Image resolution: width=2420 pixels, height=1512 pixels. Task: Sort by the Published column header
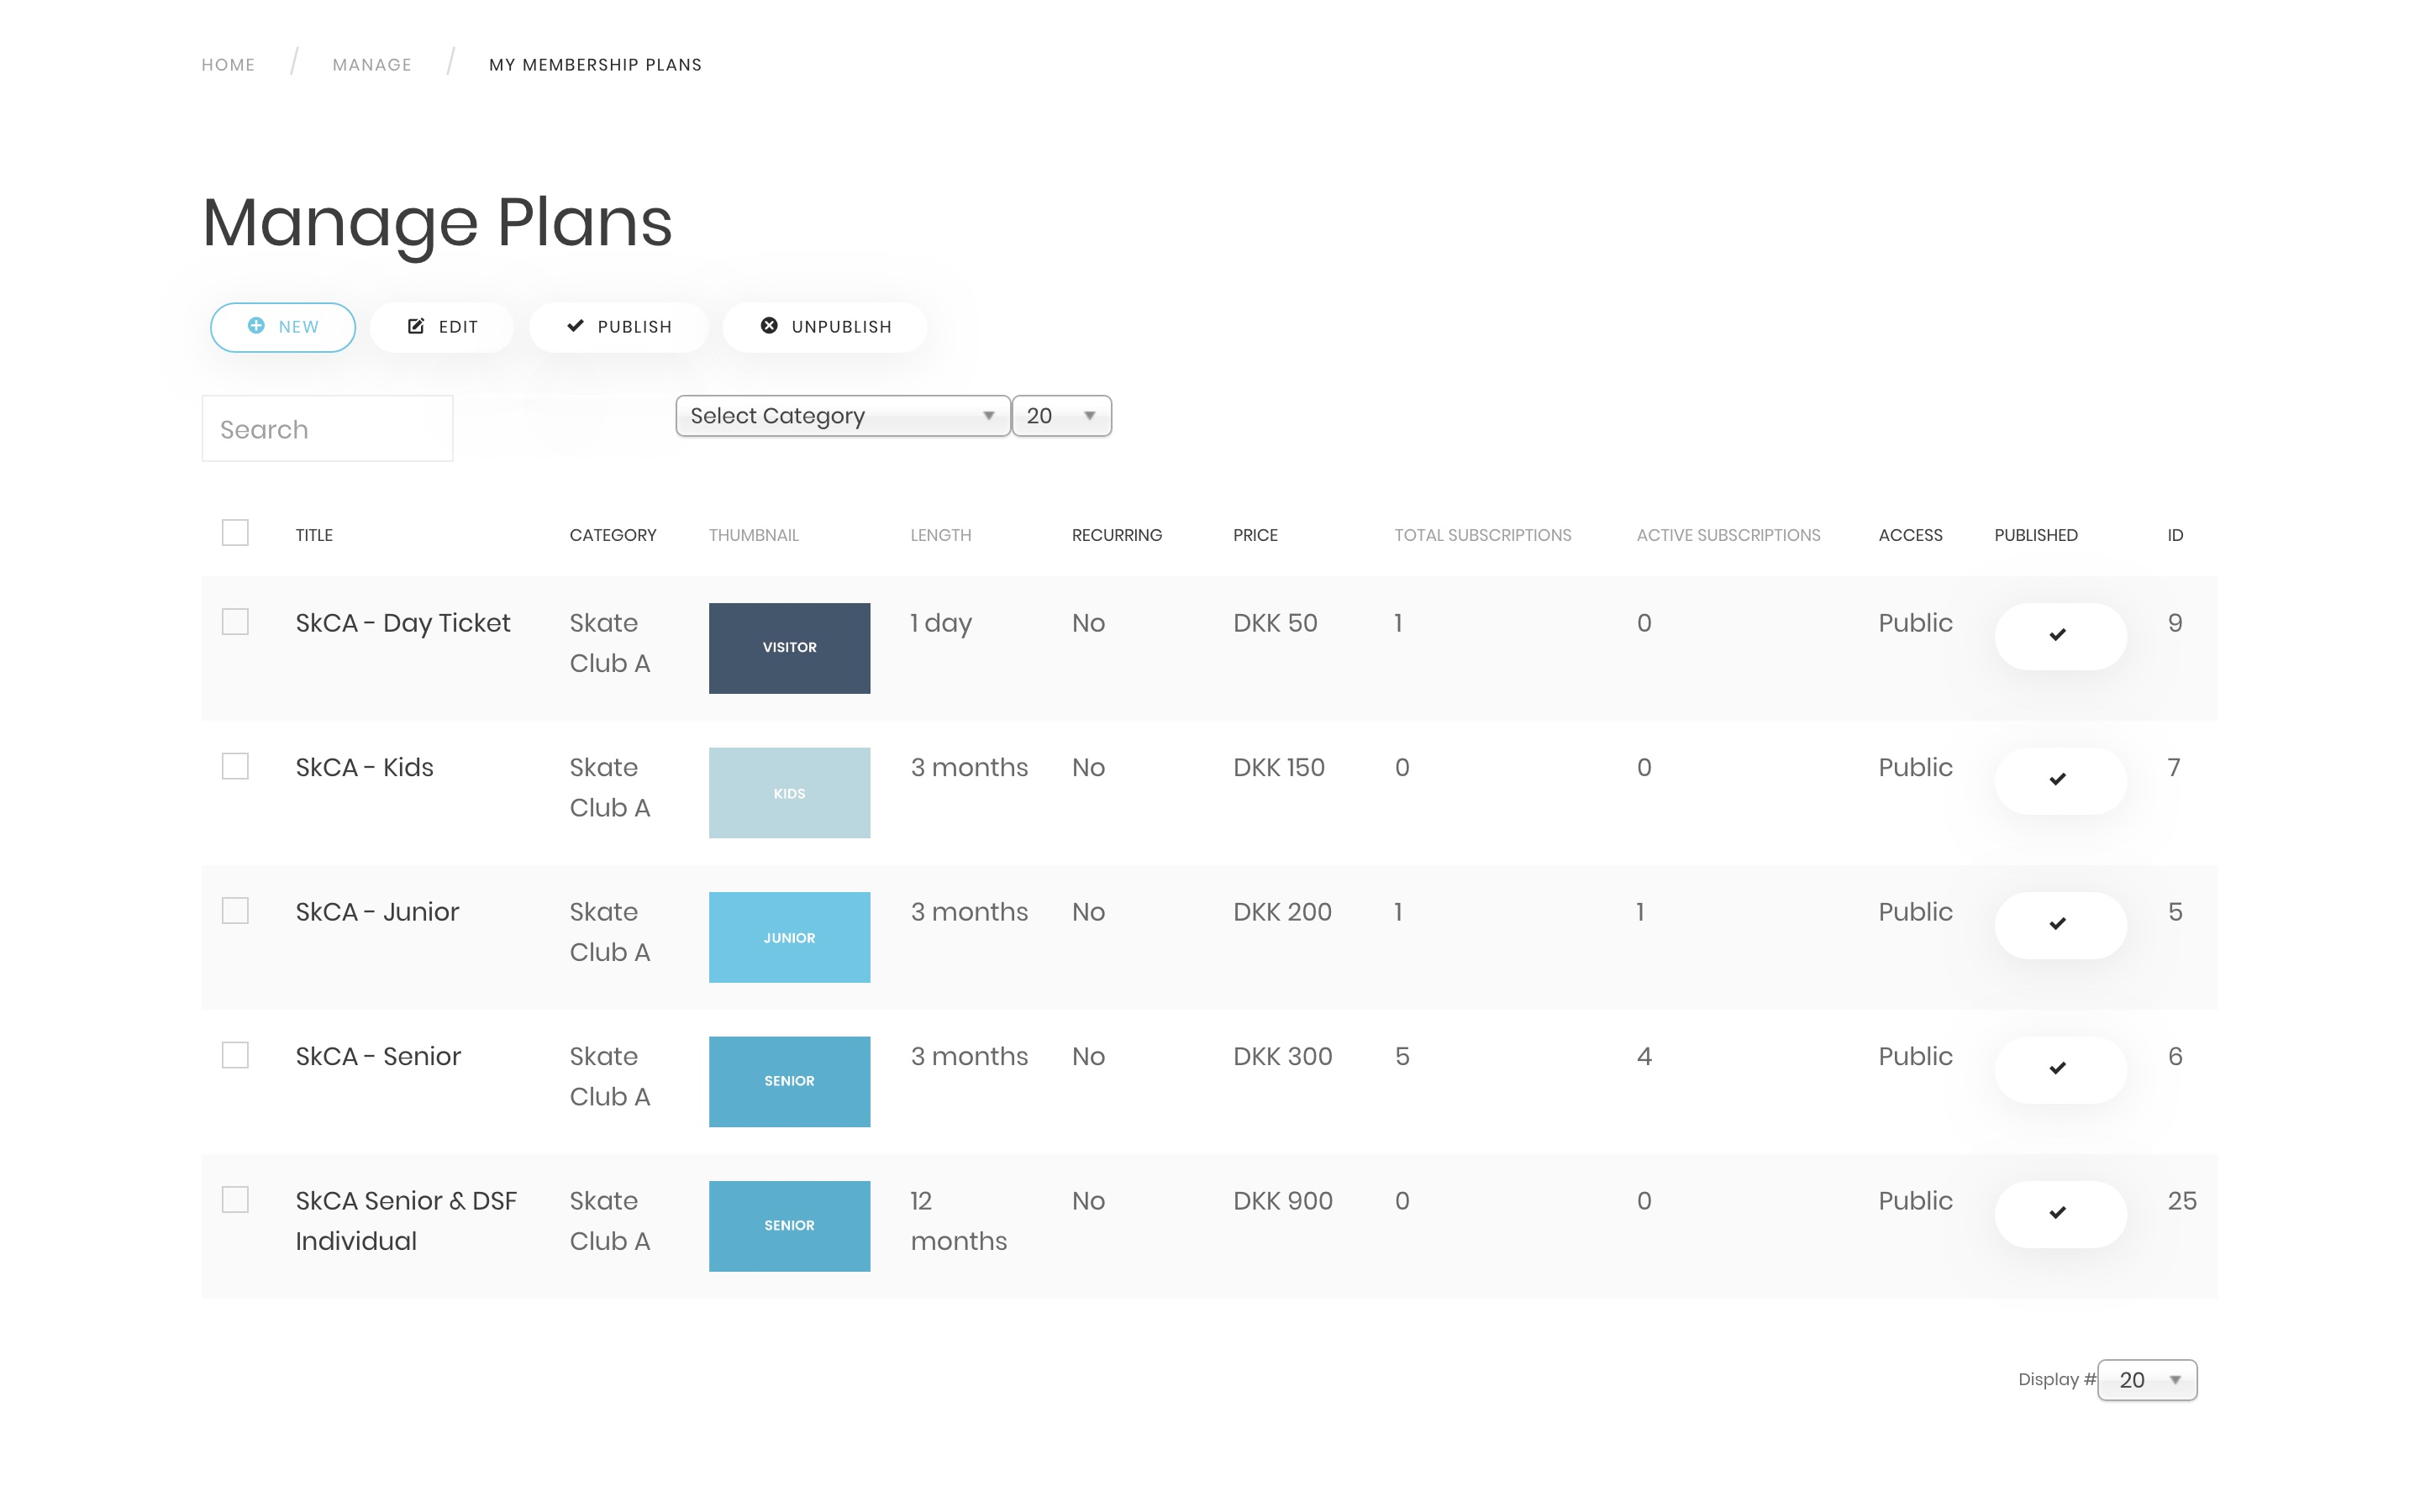pyautogui.click(x=2036, y=535)
